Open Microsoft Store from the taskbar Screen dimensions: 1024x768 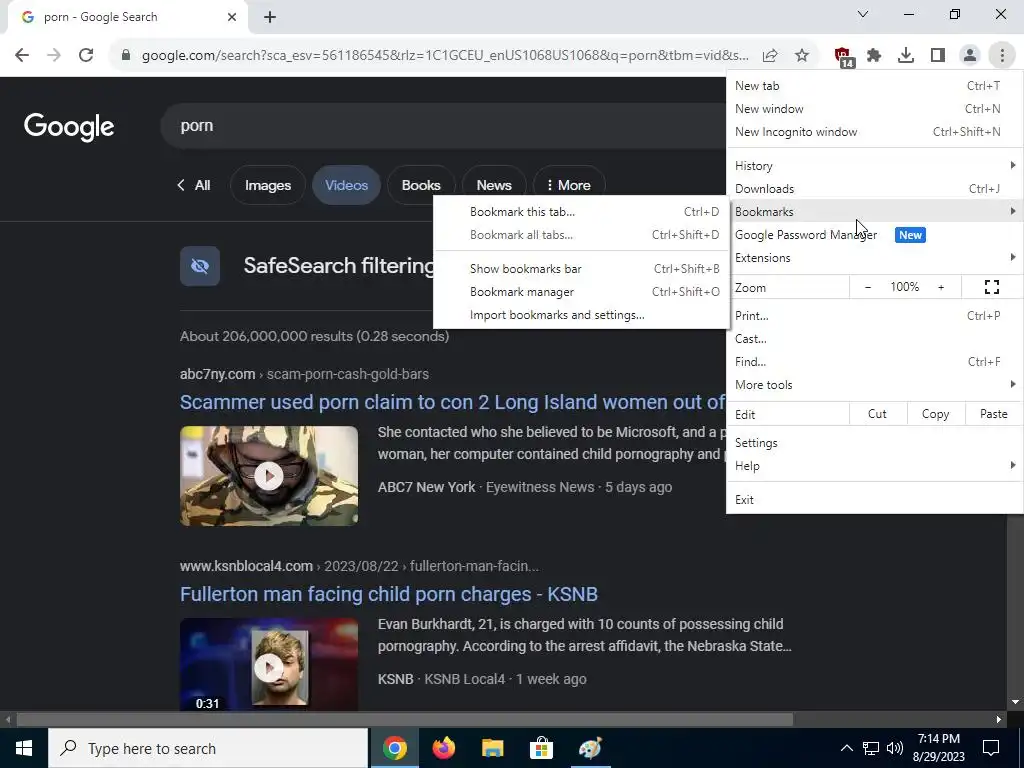541,748
